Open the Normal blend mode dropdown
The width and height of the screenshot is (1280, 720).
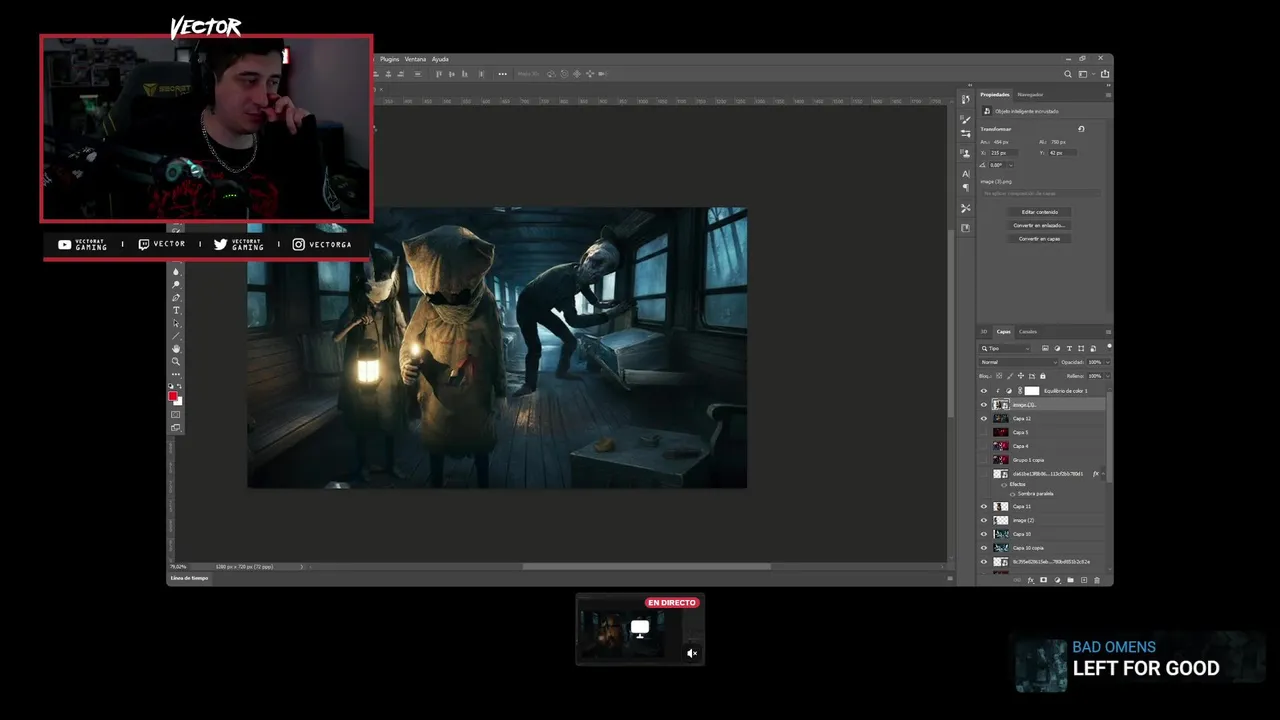(x=1018, y=362)
